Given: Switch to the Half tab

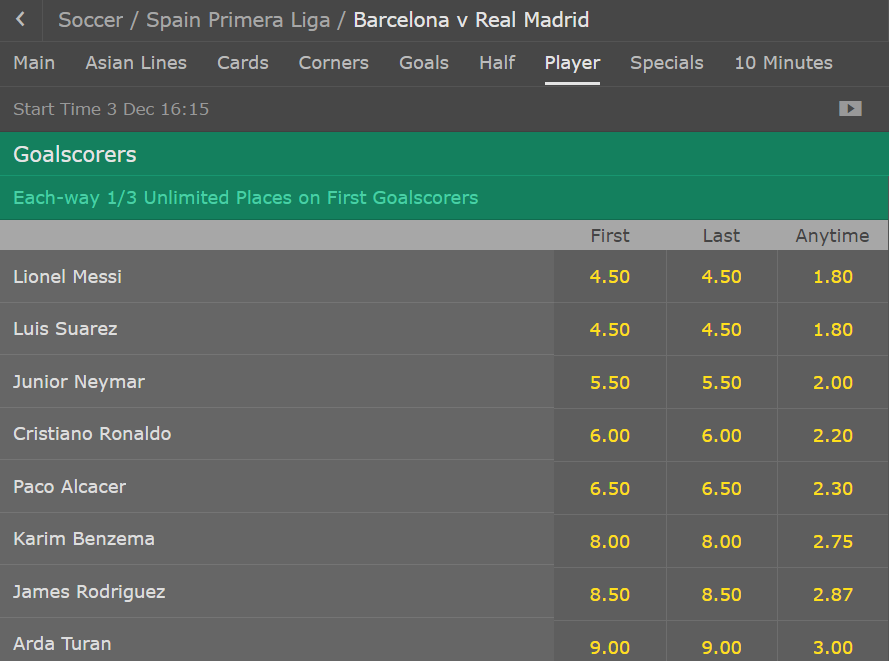Looking at the screenshot, I should tap(497, 63).
